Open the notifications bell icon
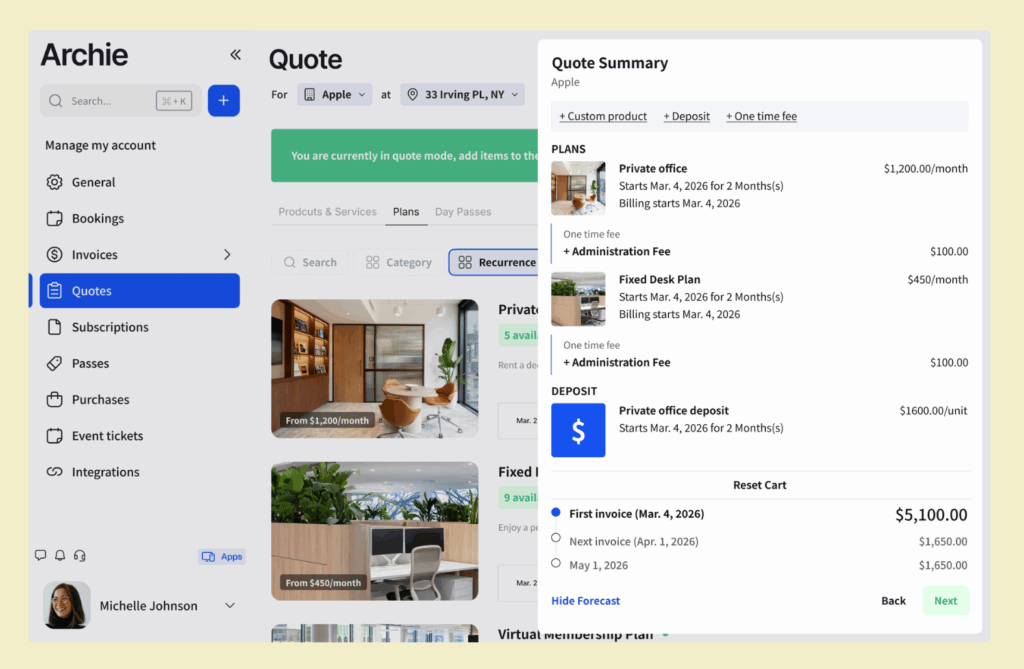This screenshot has width=1024, height=669. point(60,555)
